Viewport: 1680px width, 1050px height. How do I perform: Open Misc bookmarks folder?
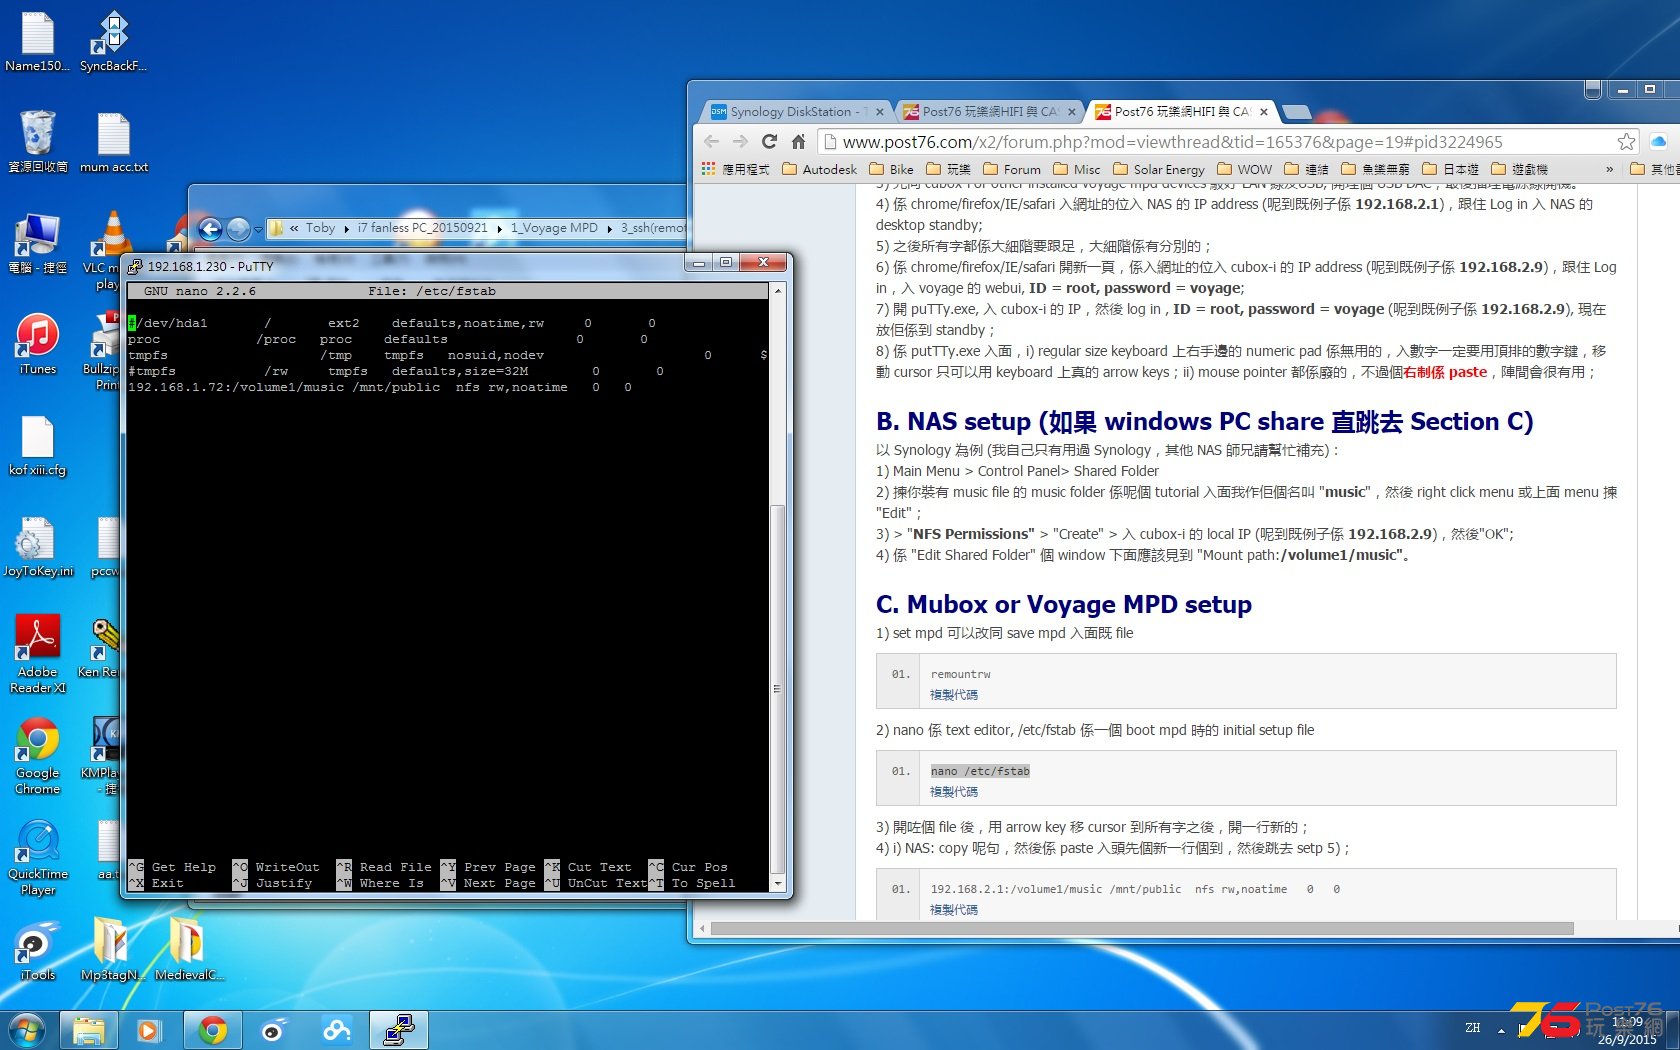1076,169
